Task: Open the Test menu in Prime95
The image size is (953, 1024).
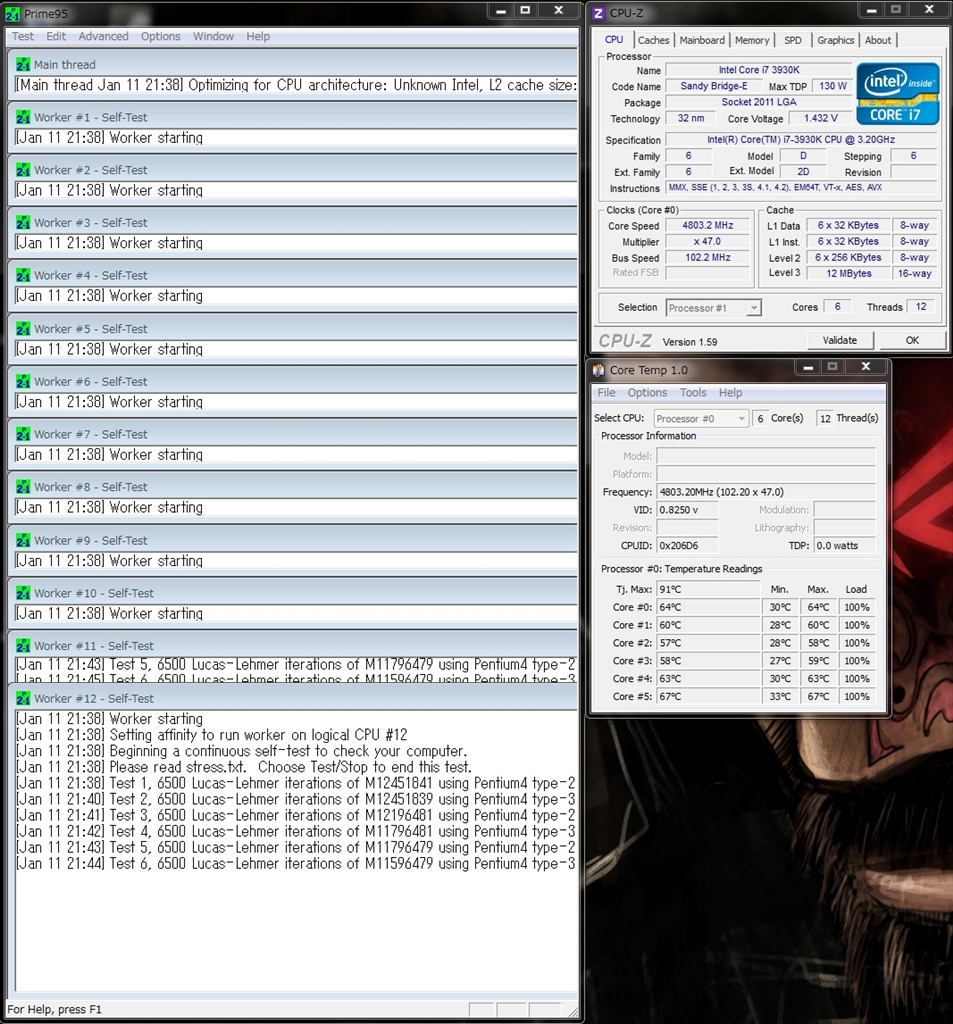Action: (23, 36)
